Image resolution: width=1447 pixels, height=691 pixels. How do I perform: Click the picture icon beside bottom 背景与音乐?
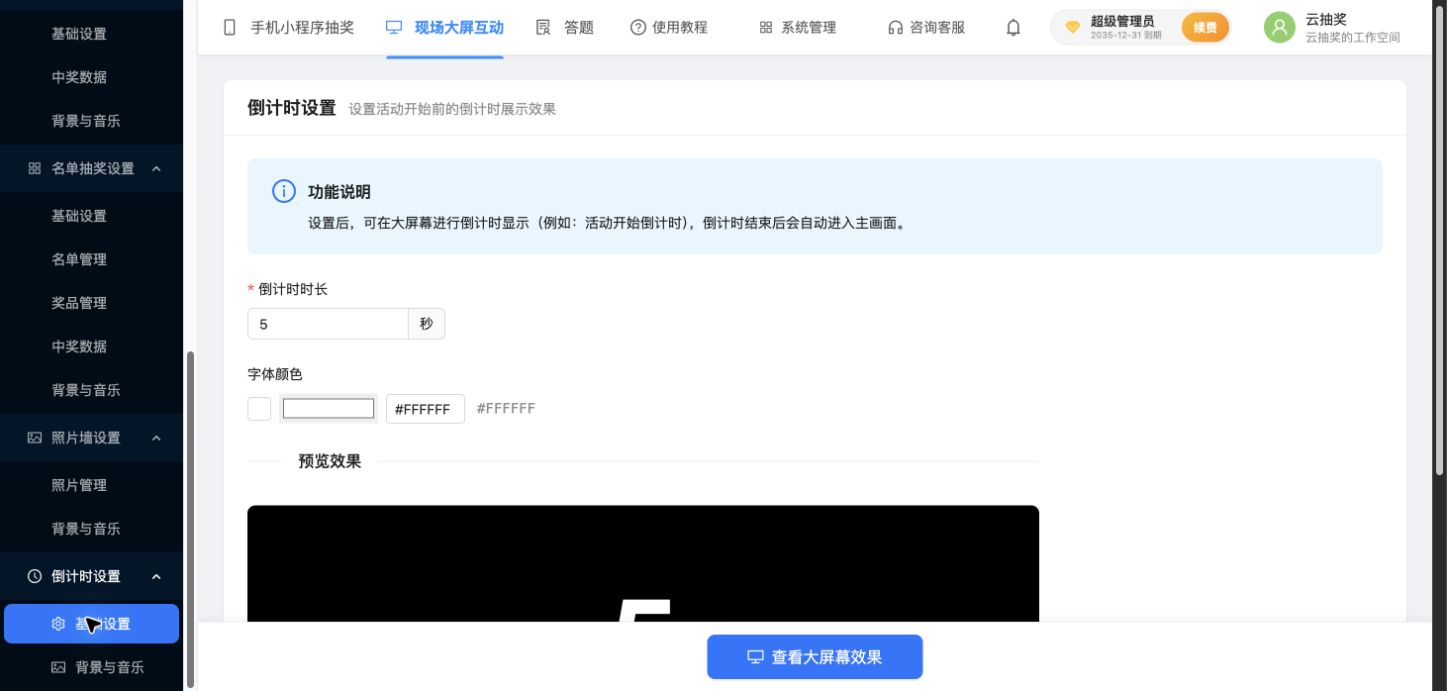click(x=58, y=667)
